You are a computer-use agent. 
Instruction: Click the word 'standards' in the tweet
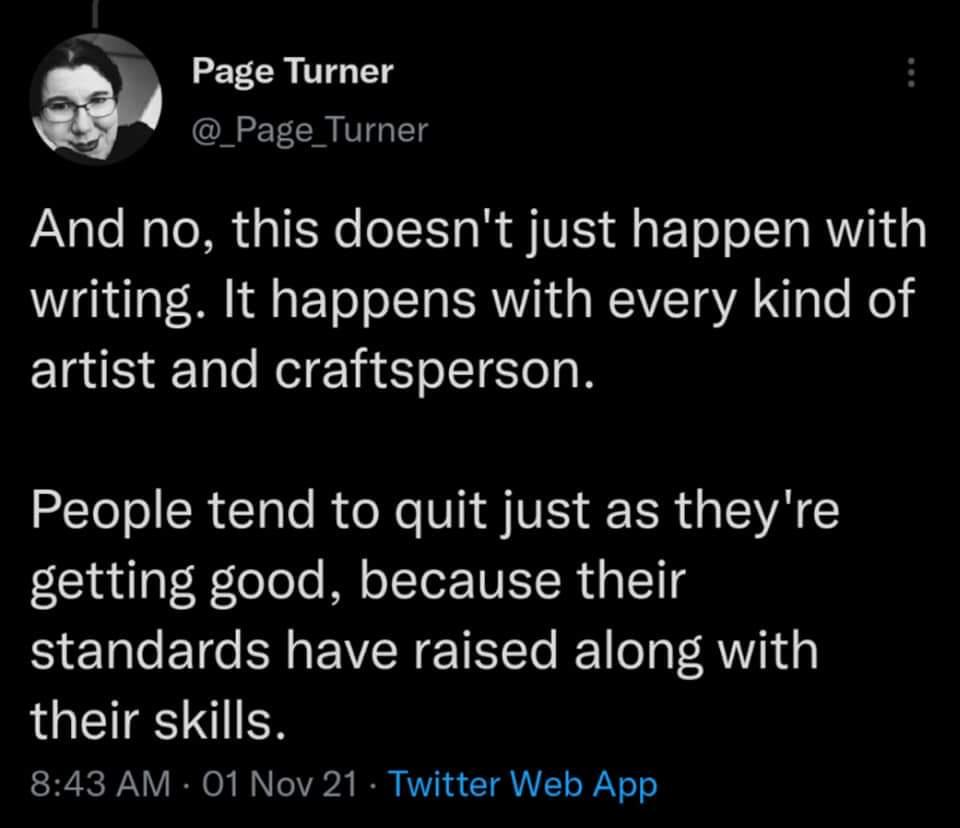tap(150, 650)
